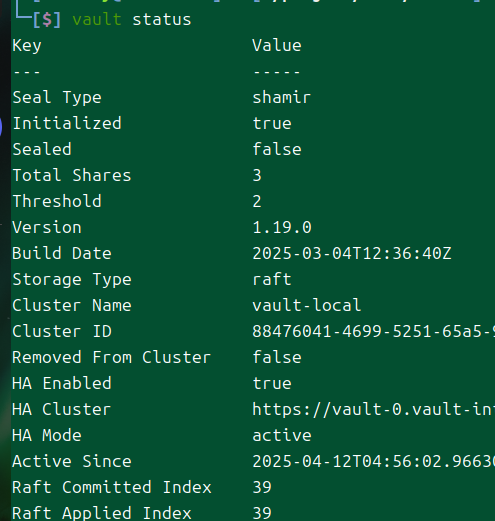Click the dollar sign prompt symbol
The height and width of the screenshot is (521, 495).
(x=47, y=20)
